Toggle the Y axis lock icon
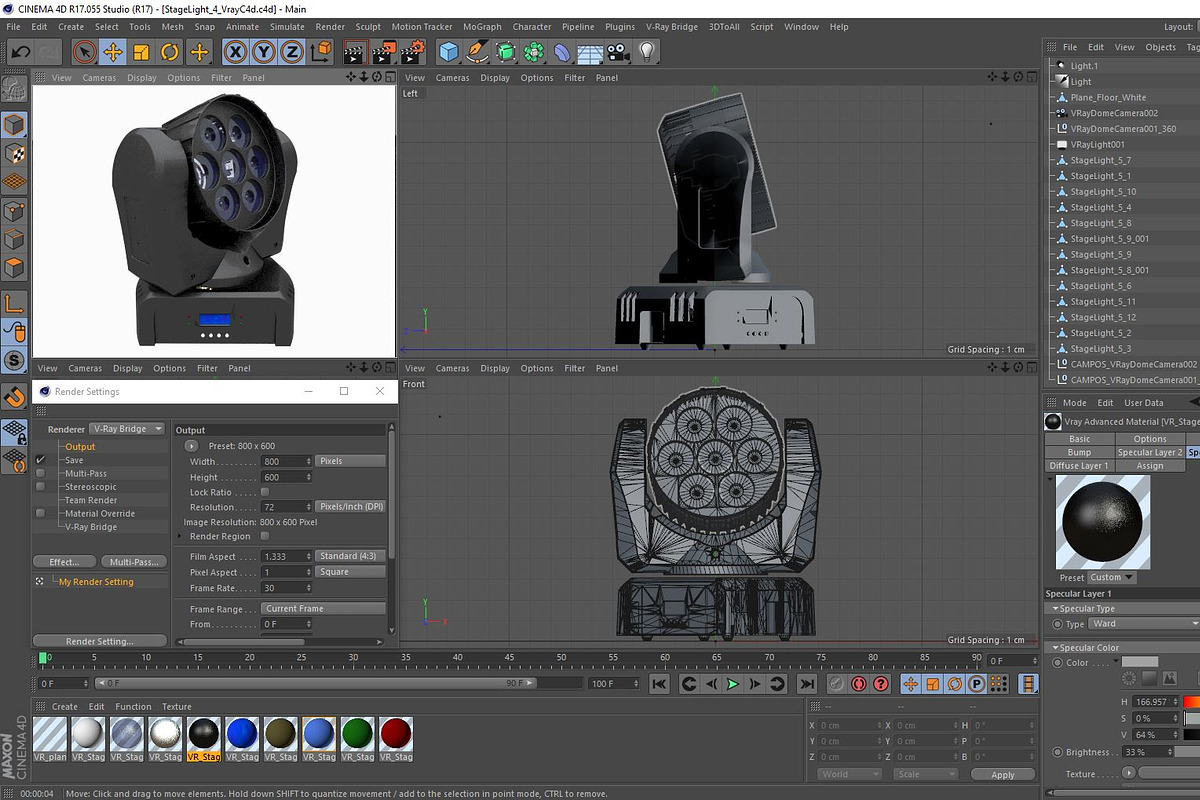The width and height of the screenshot is (1200, 800). pyautogui.click(x=264, y=52)
